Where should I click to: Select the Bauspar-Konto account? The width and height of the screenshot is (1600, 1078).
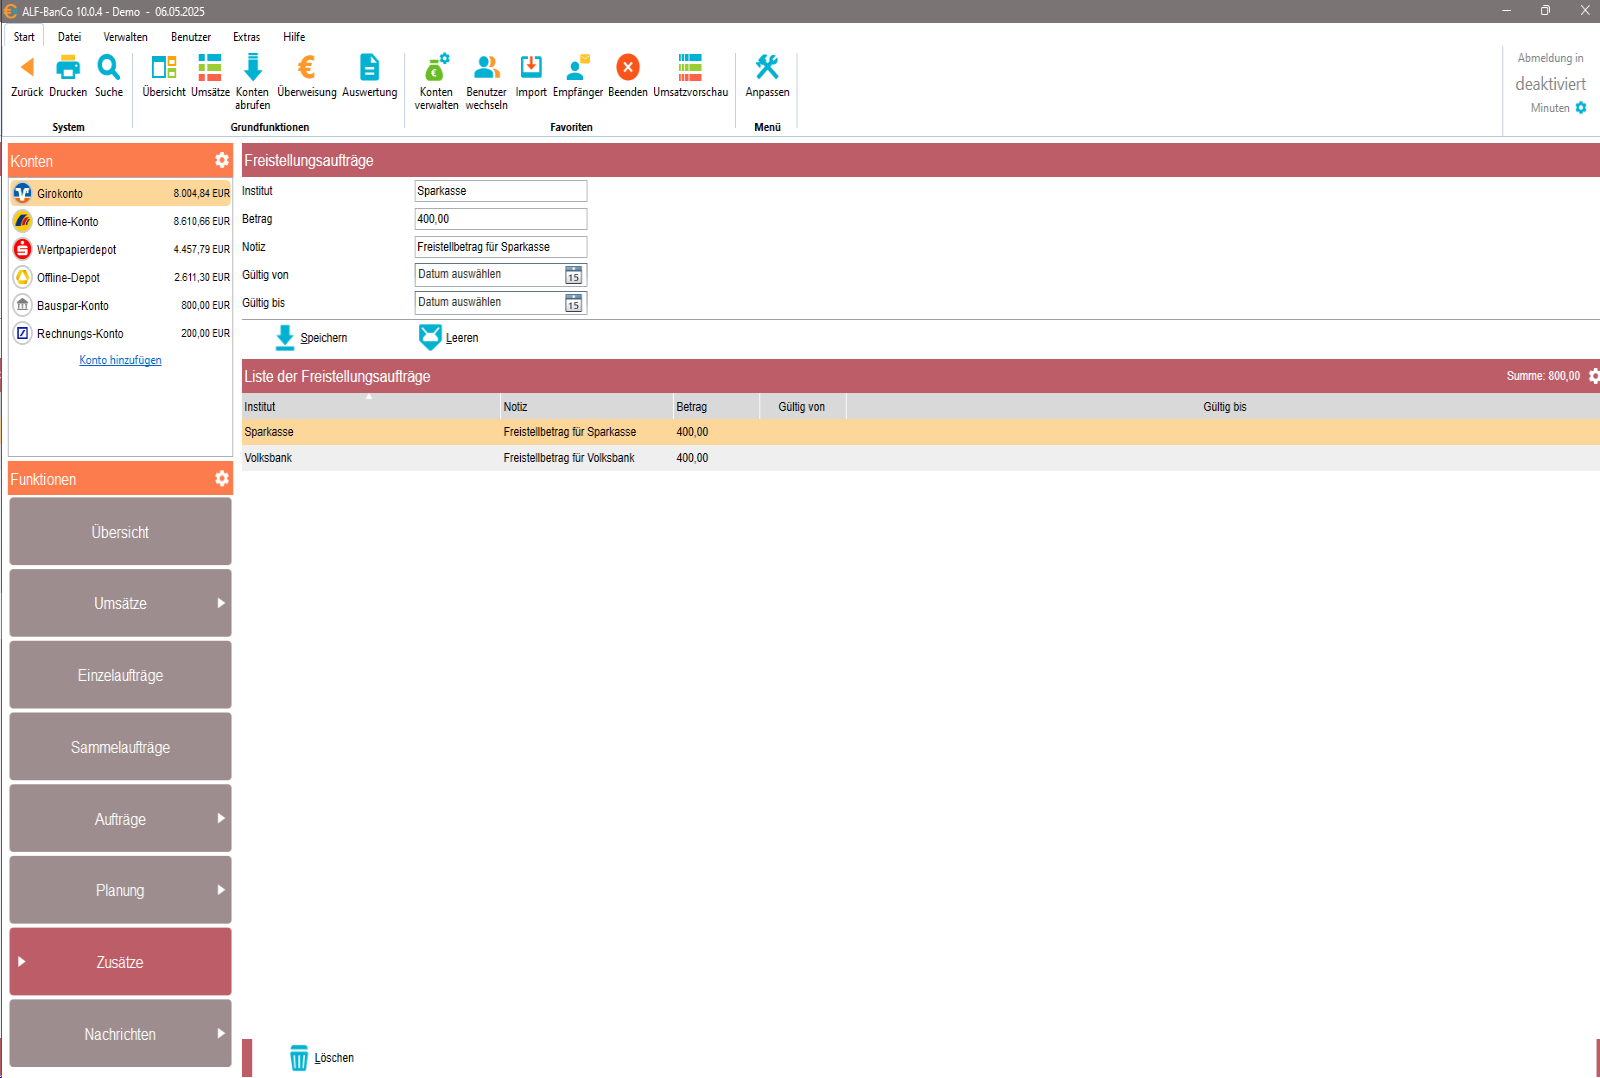[120, 305]
